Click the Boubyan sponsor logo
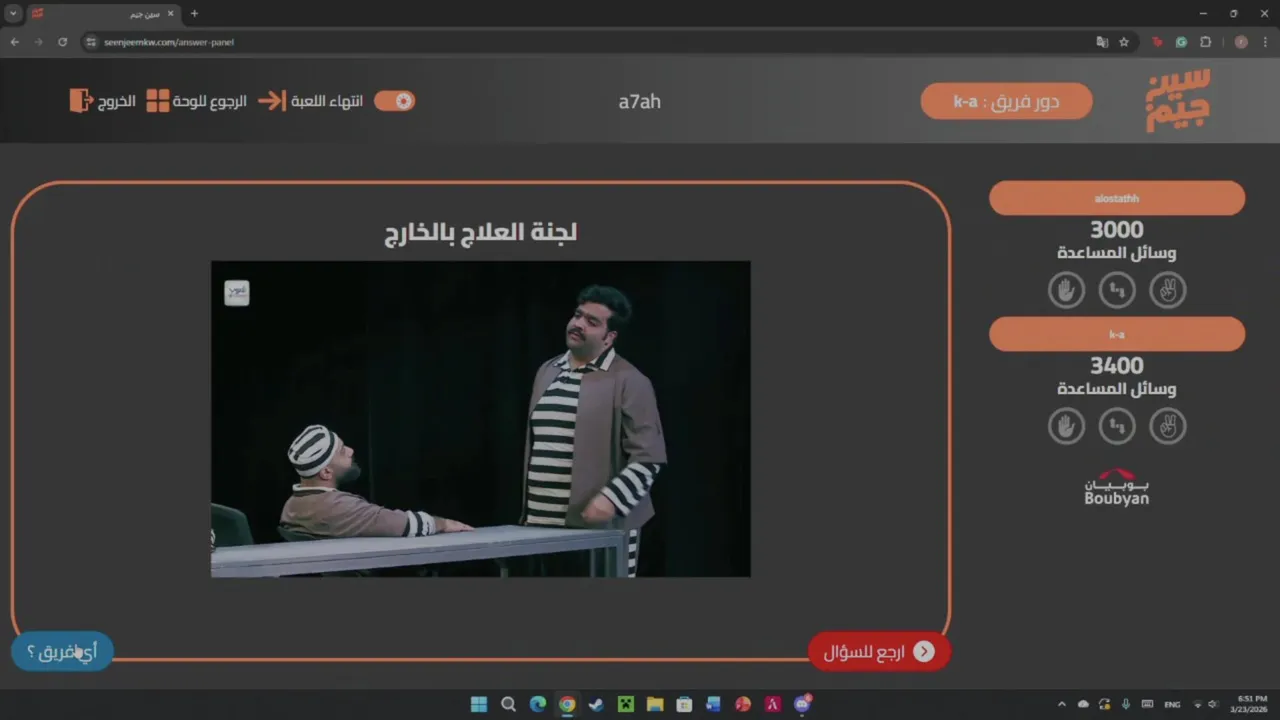 (1117, 487)
